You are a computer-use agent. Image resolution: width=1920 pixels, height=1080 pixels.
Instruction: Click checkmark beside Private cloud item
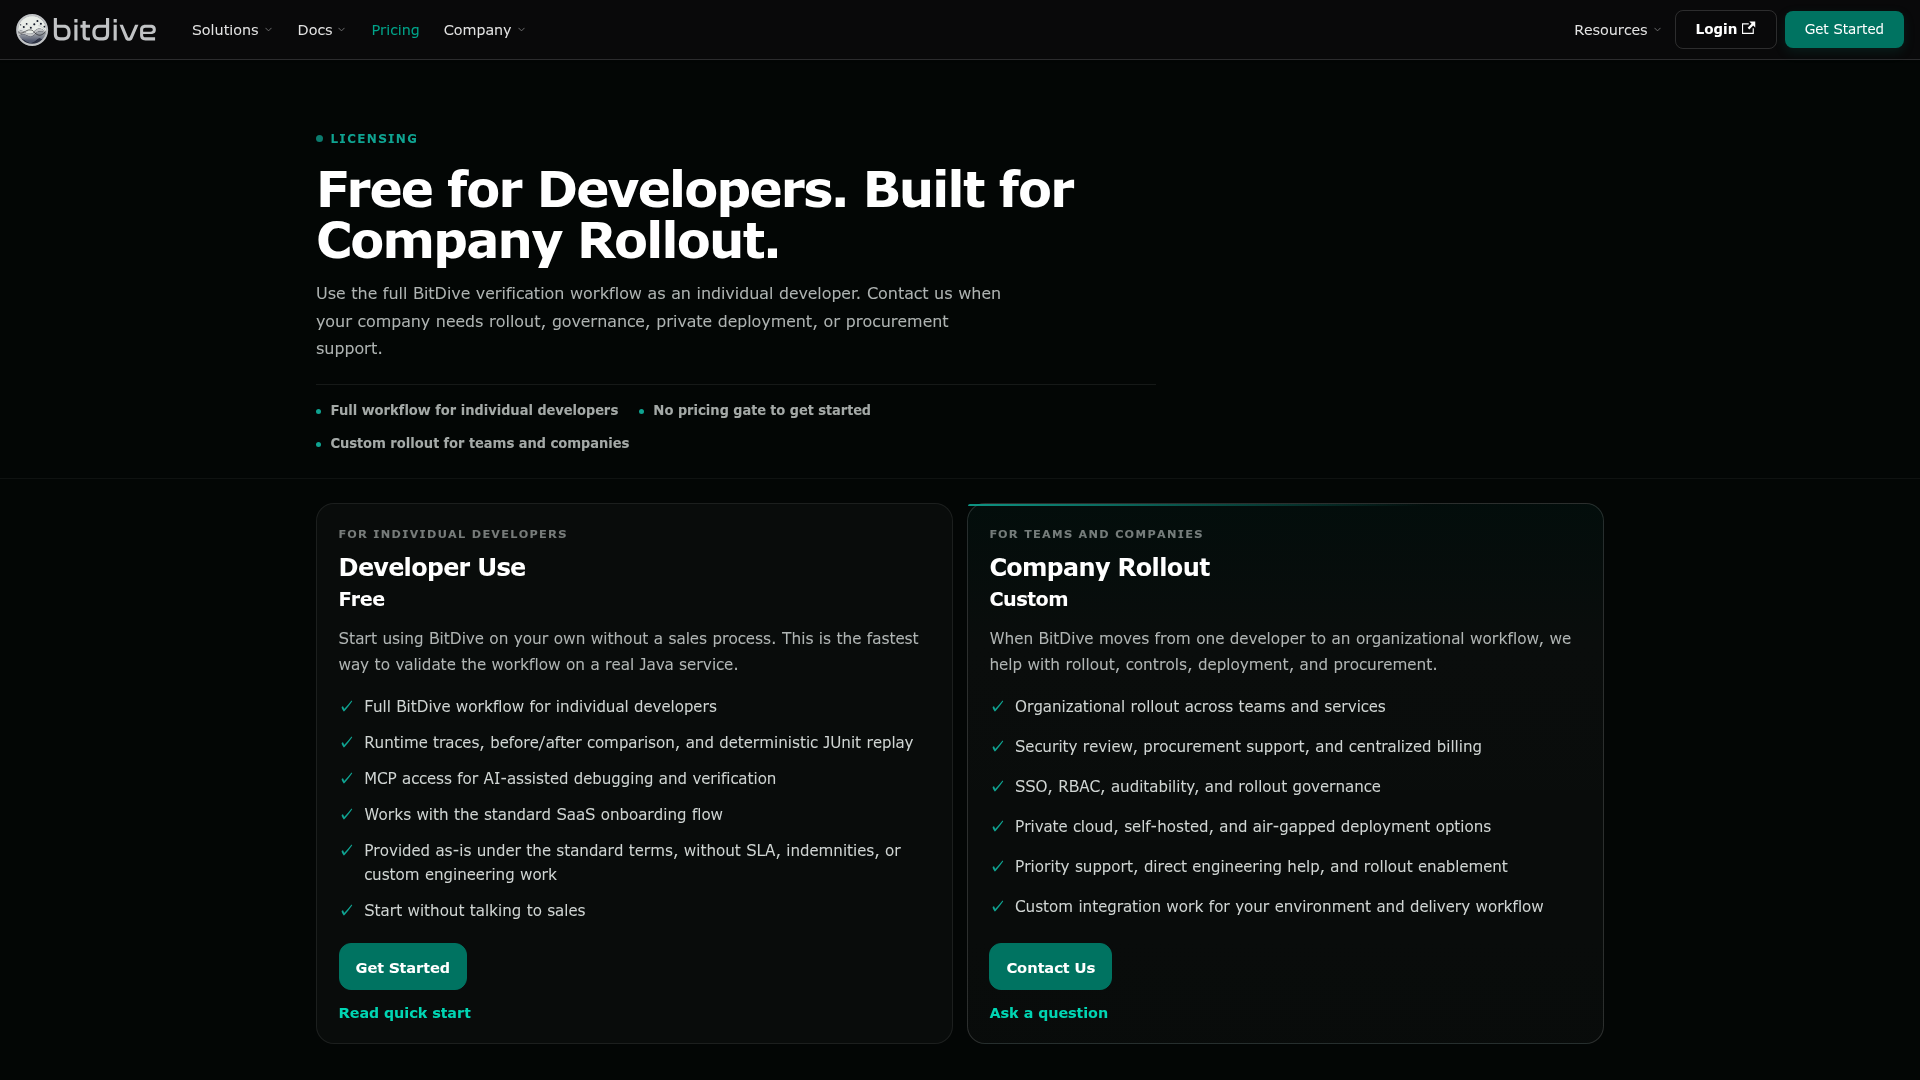tap(997, 827)
